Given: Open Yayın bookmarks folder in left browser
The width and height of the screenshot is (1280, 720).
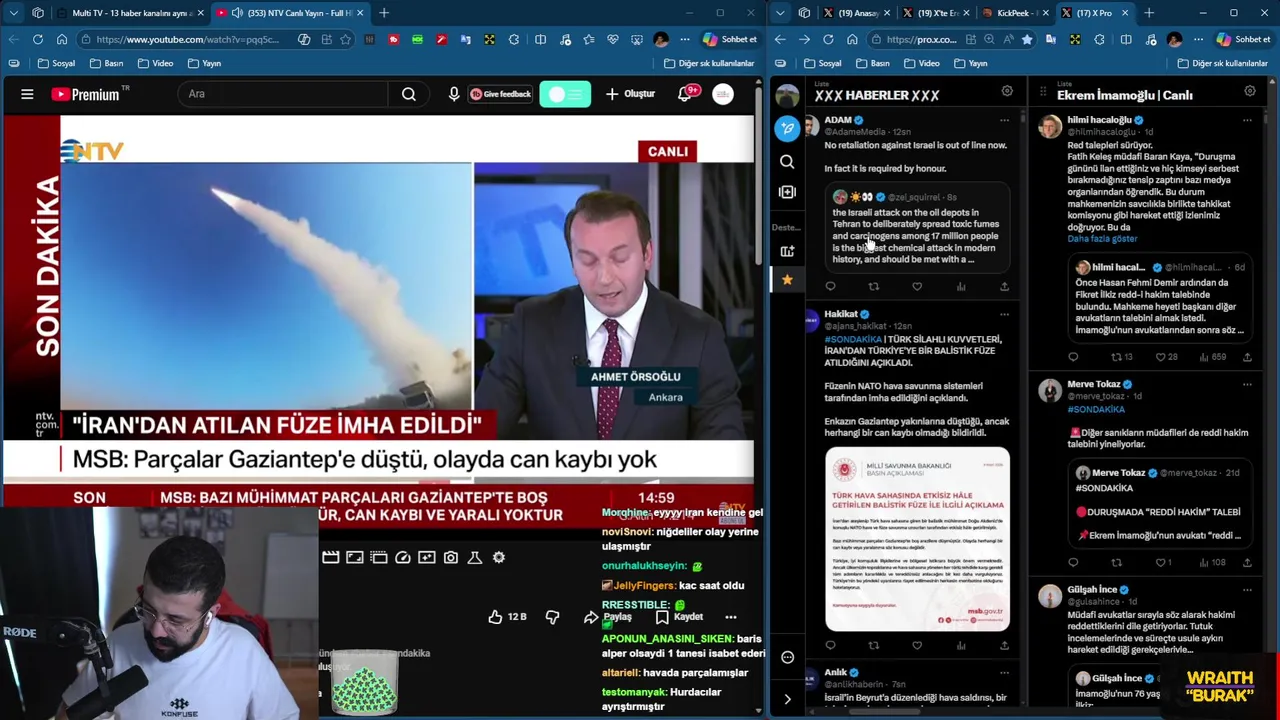Looking at the screenshot, I should click(204, 63).
